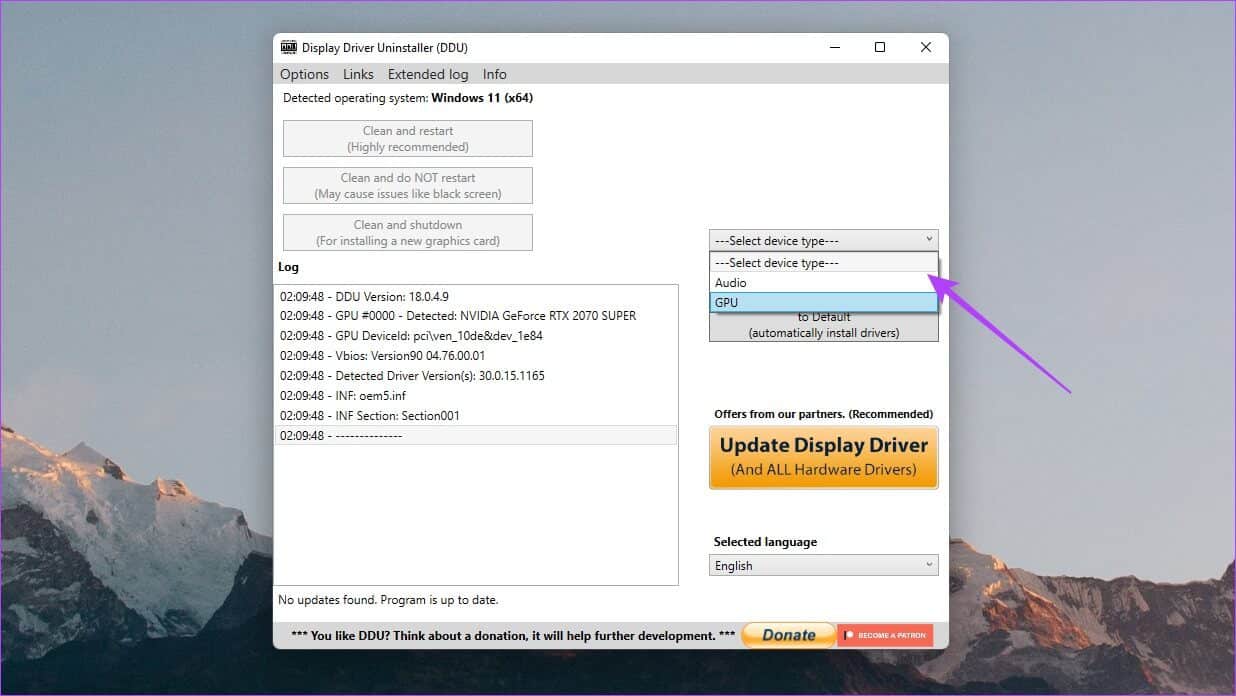Click the 'No updates found' status text
Viewport: 1236px width, 696px height.
coord(388,600)
